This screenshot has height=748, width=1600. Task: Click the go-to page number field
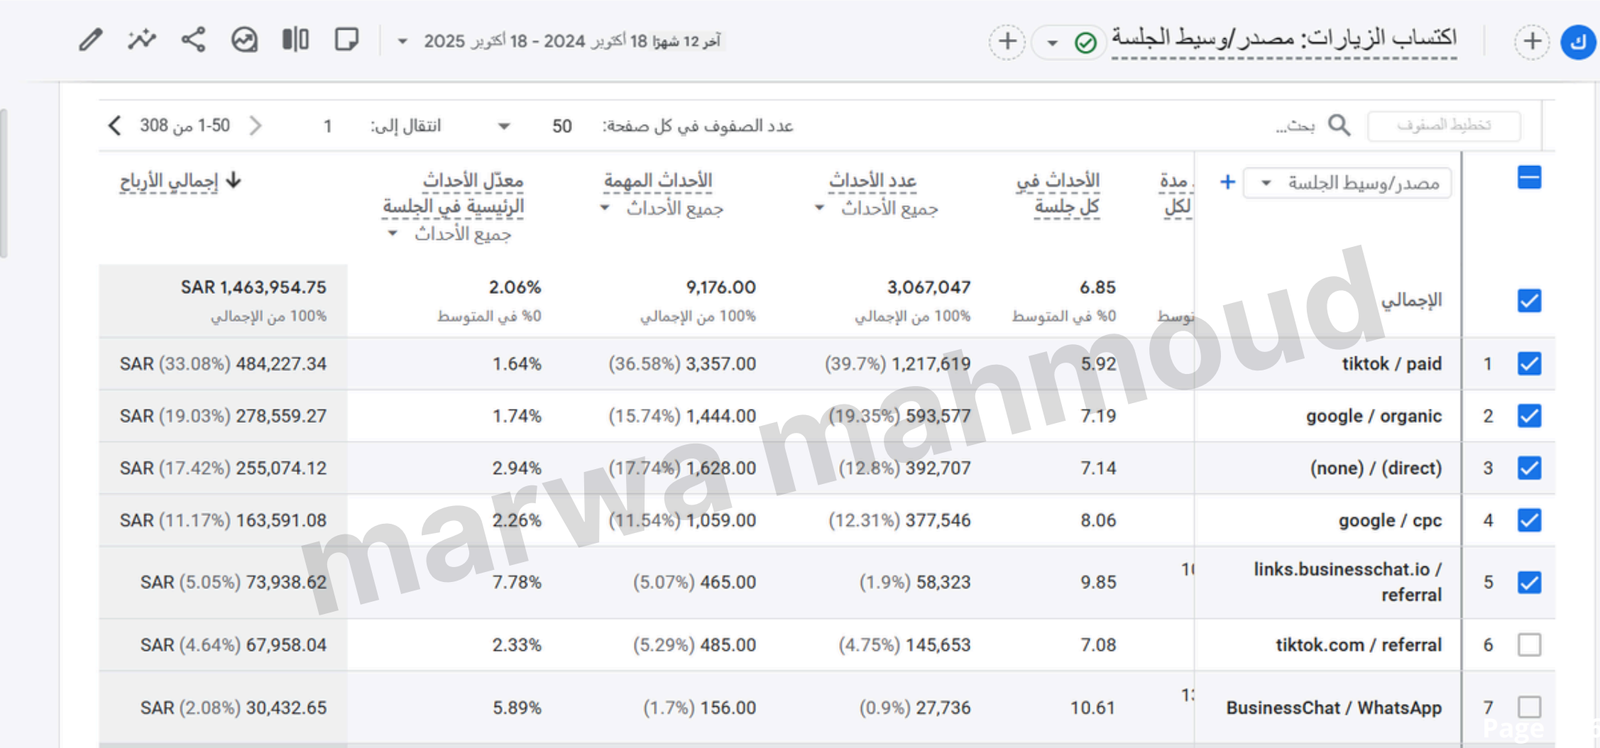pyautogui.click(x=328, y=126)
